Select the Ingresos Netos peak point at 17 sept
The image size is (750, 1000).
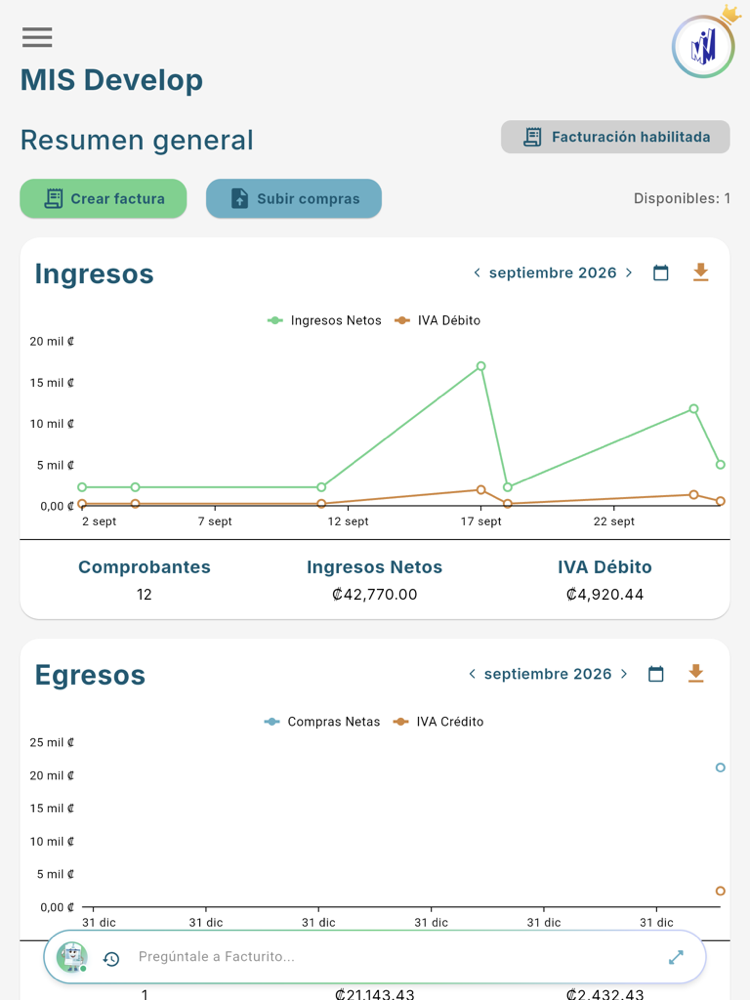point(481,366)
